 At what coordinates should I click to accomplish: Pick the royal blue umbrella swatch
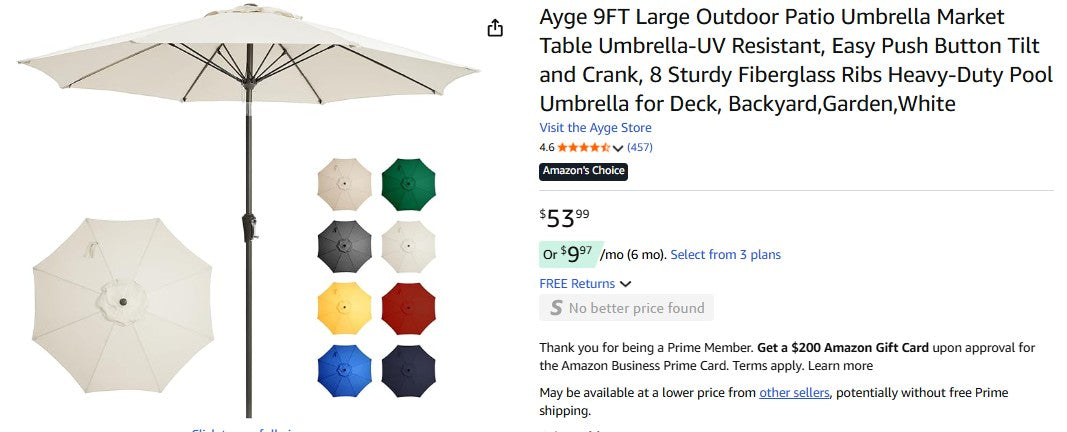tap(344, 369)
